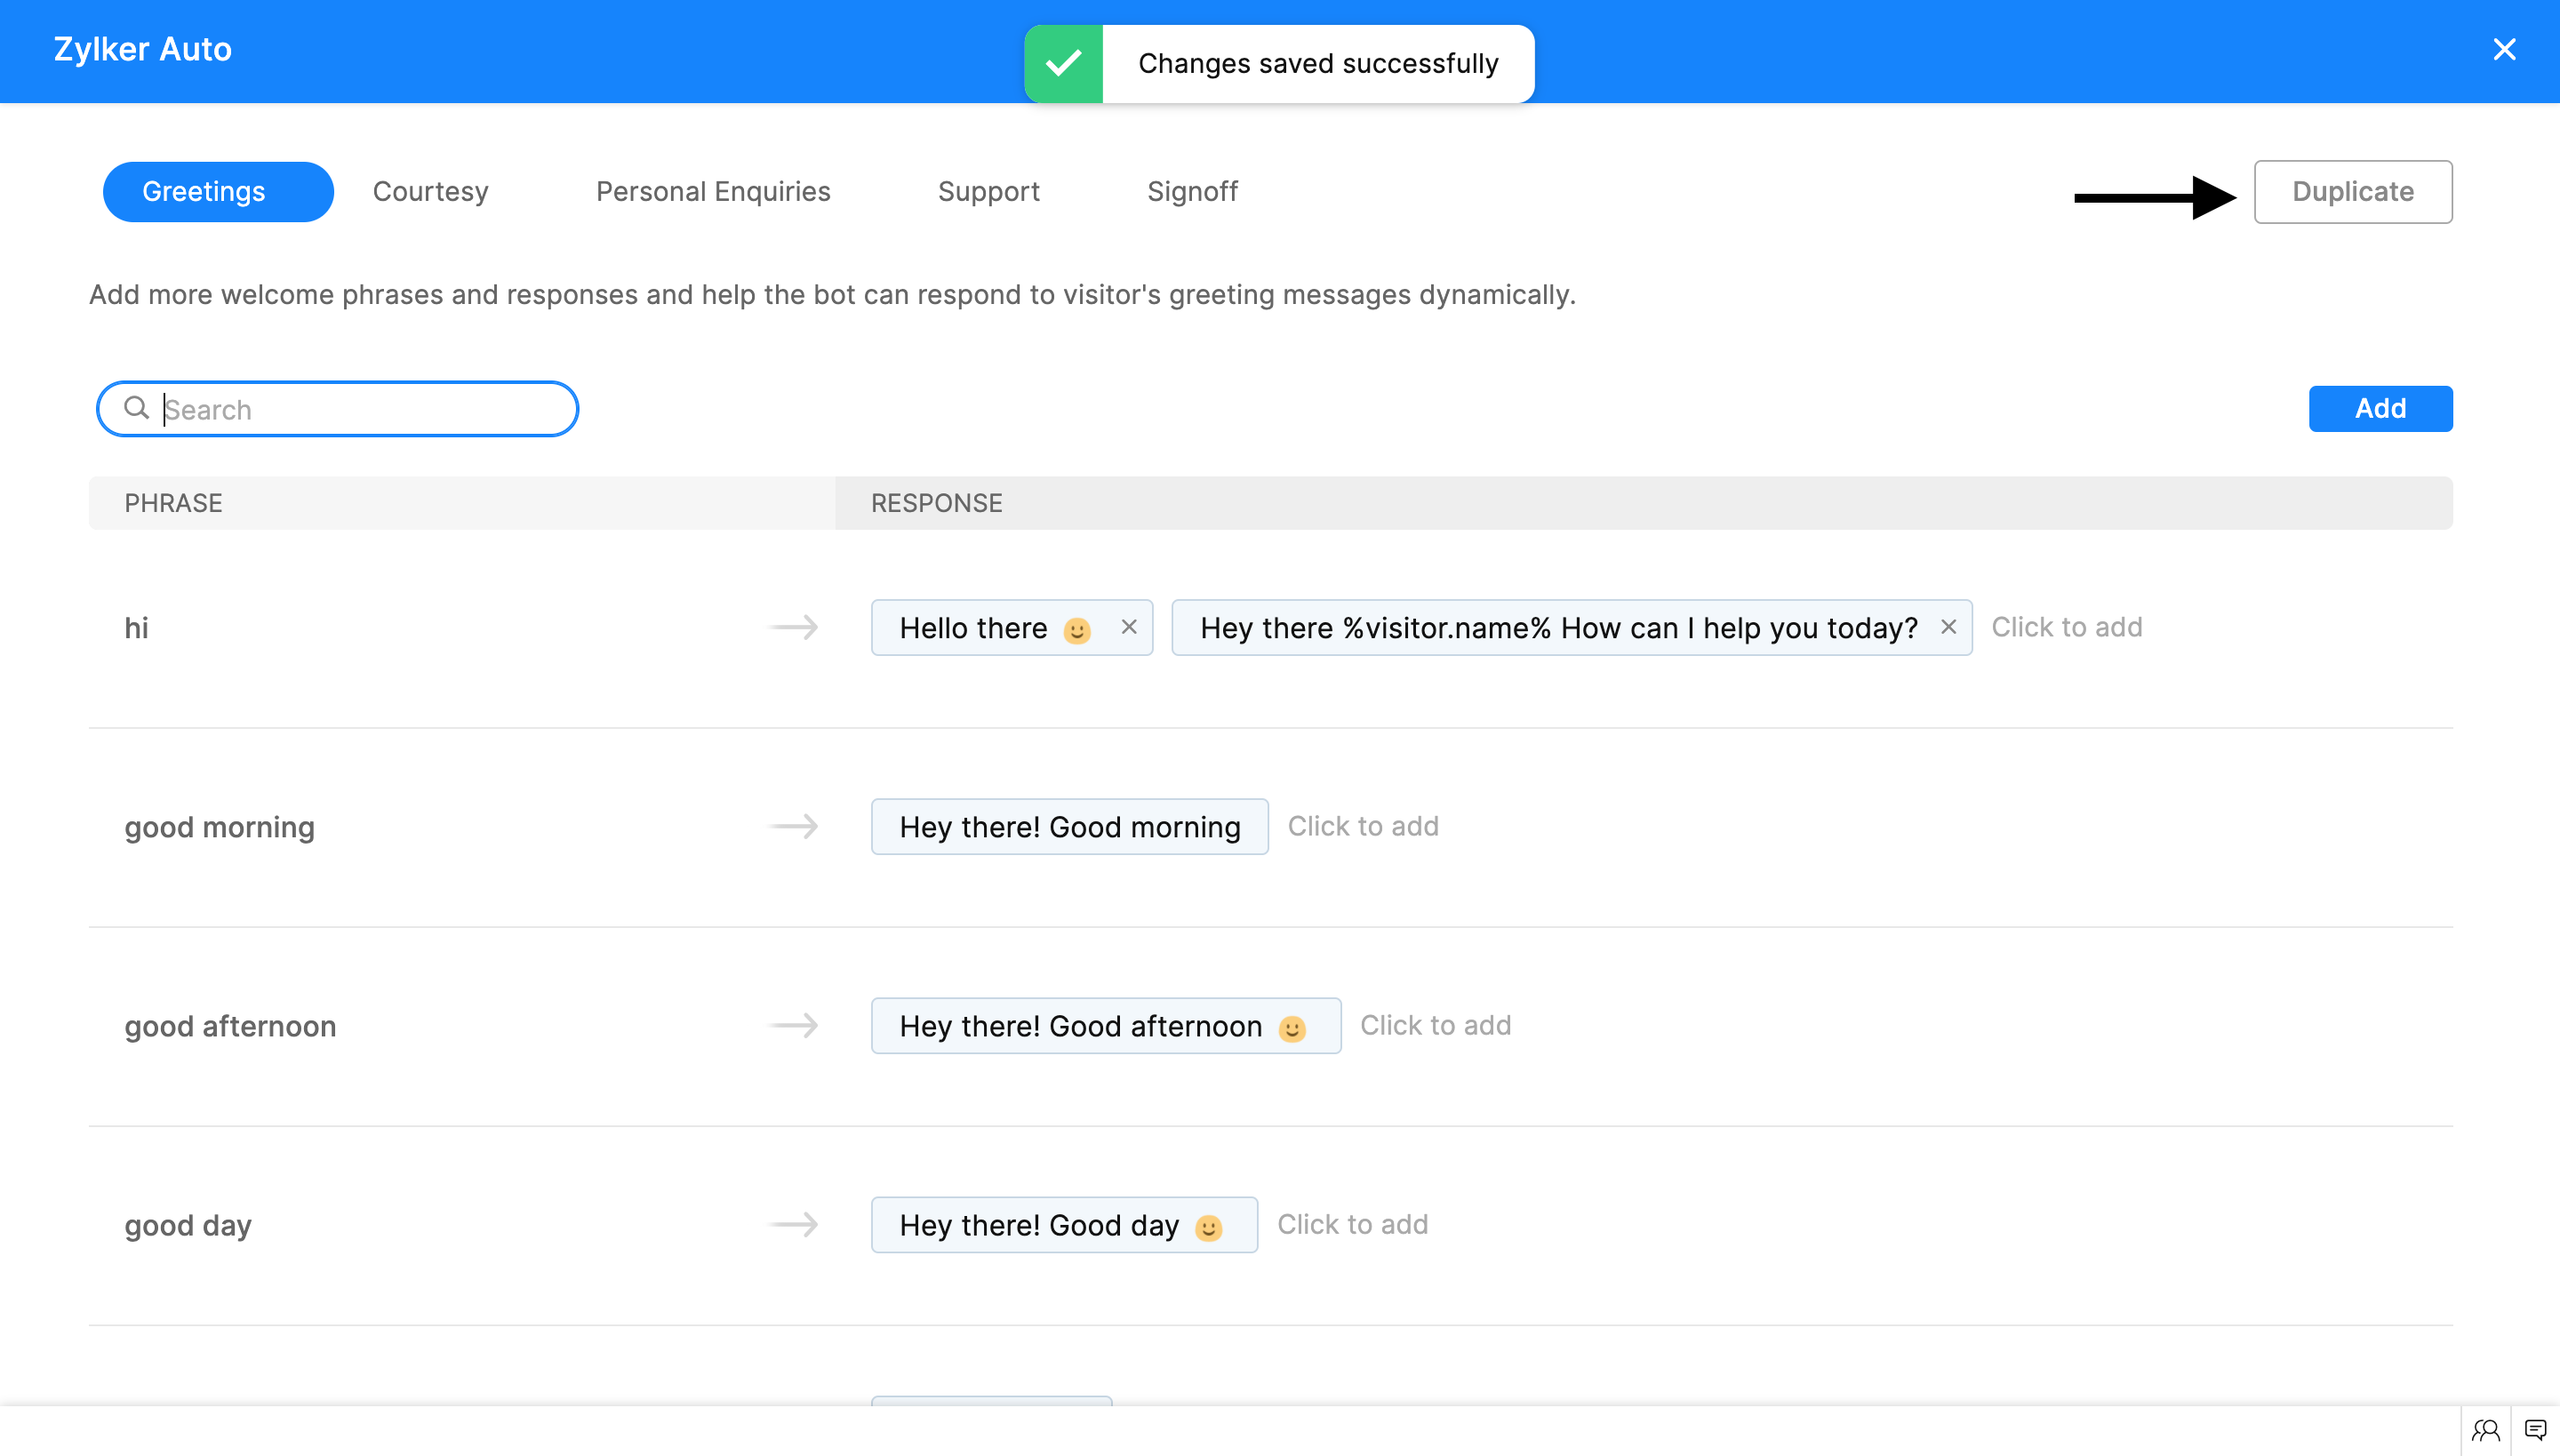Open the contacts icon in bottom bar

click(x=2485, y=1430)
